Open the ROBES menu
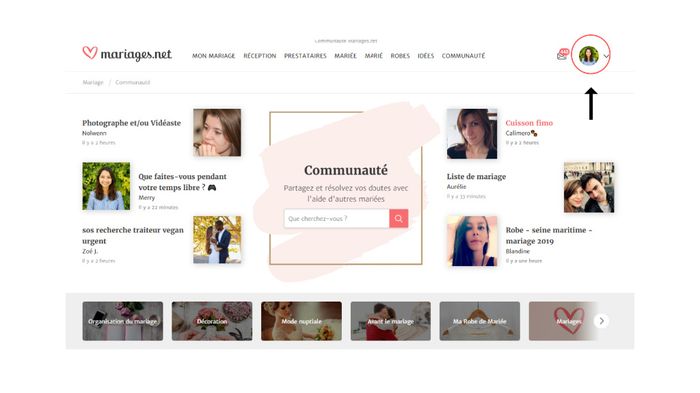Image resolution: width=700 pixels, height=393 pixels. point(400,56)
